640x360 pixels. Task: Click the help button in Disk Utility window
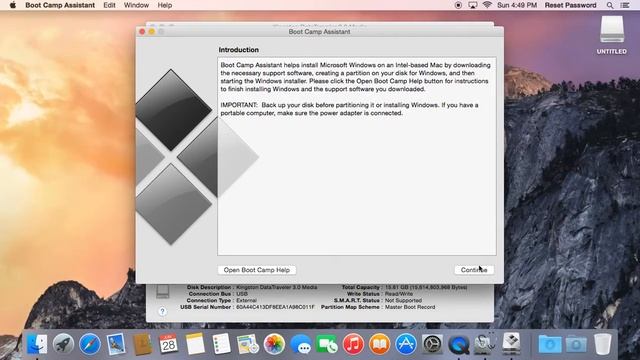[162, 312]
